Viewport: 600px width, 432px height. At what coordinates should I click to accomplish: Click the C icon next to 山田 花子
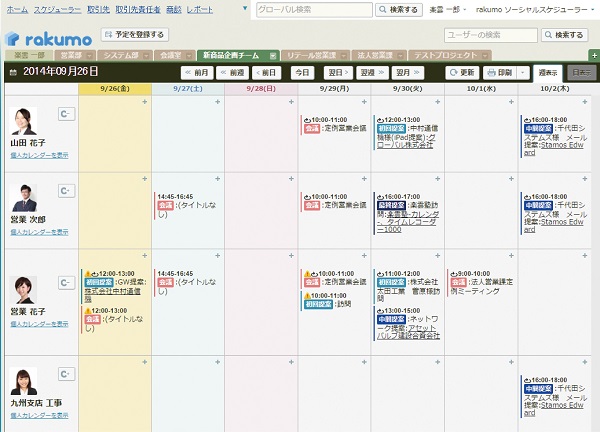pyautogui.click(x=66, y=114)
